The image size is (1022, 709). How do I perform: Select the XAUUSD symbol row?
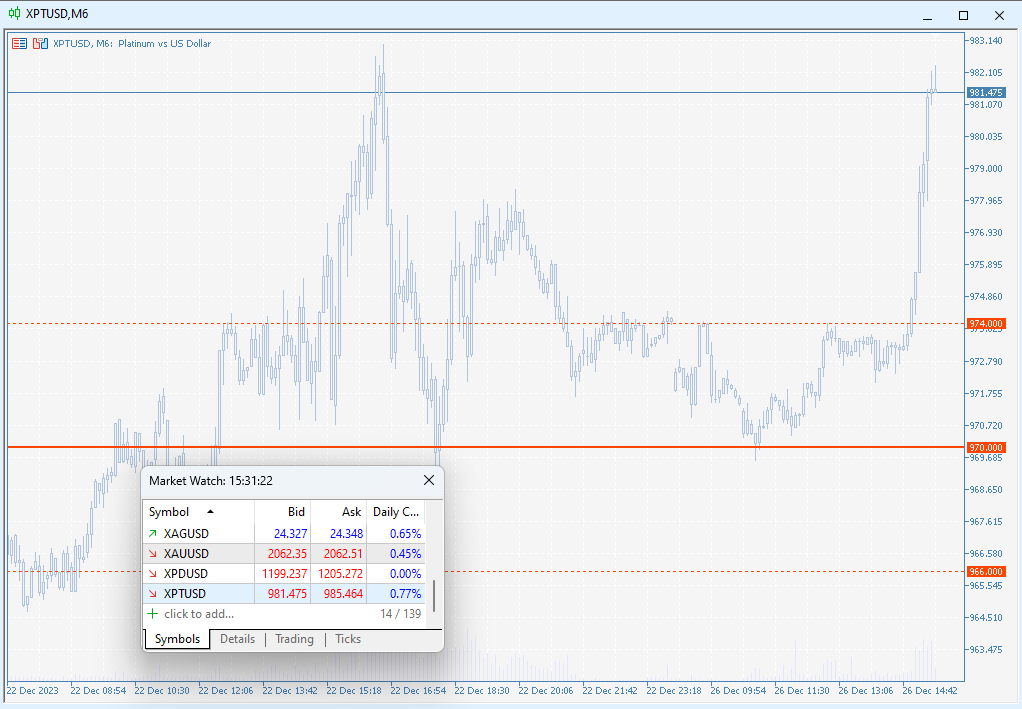pos(284,554)
